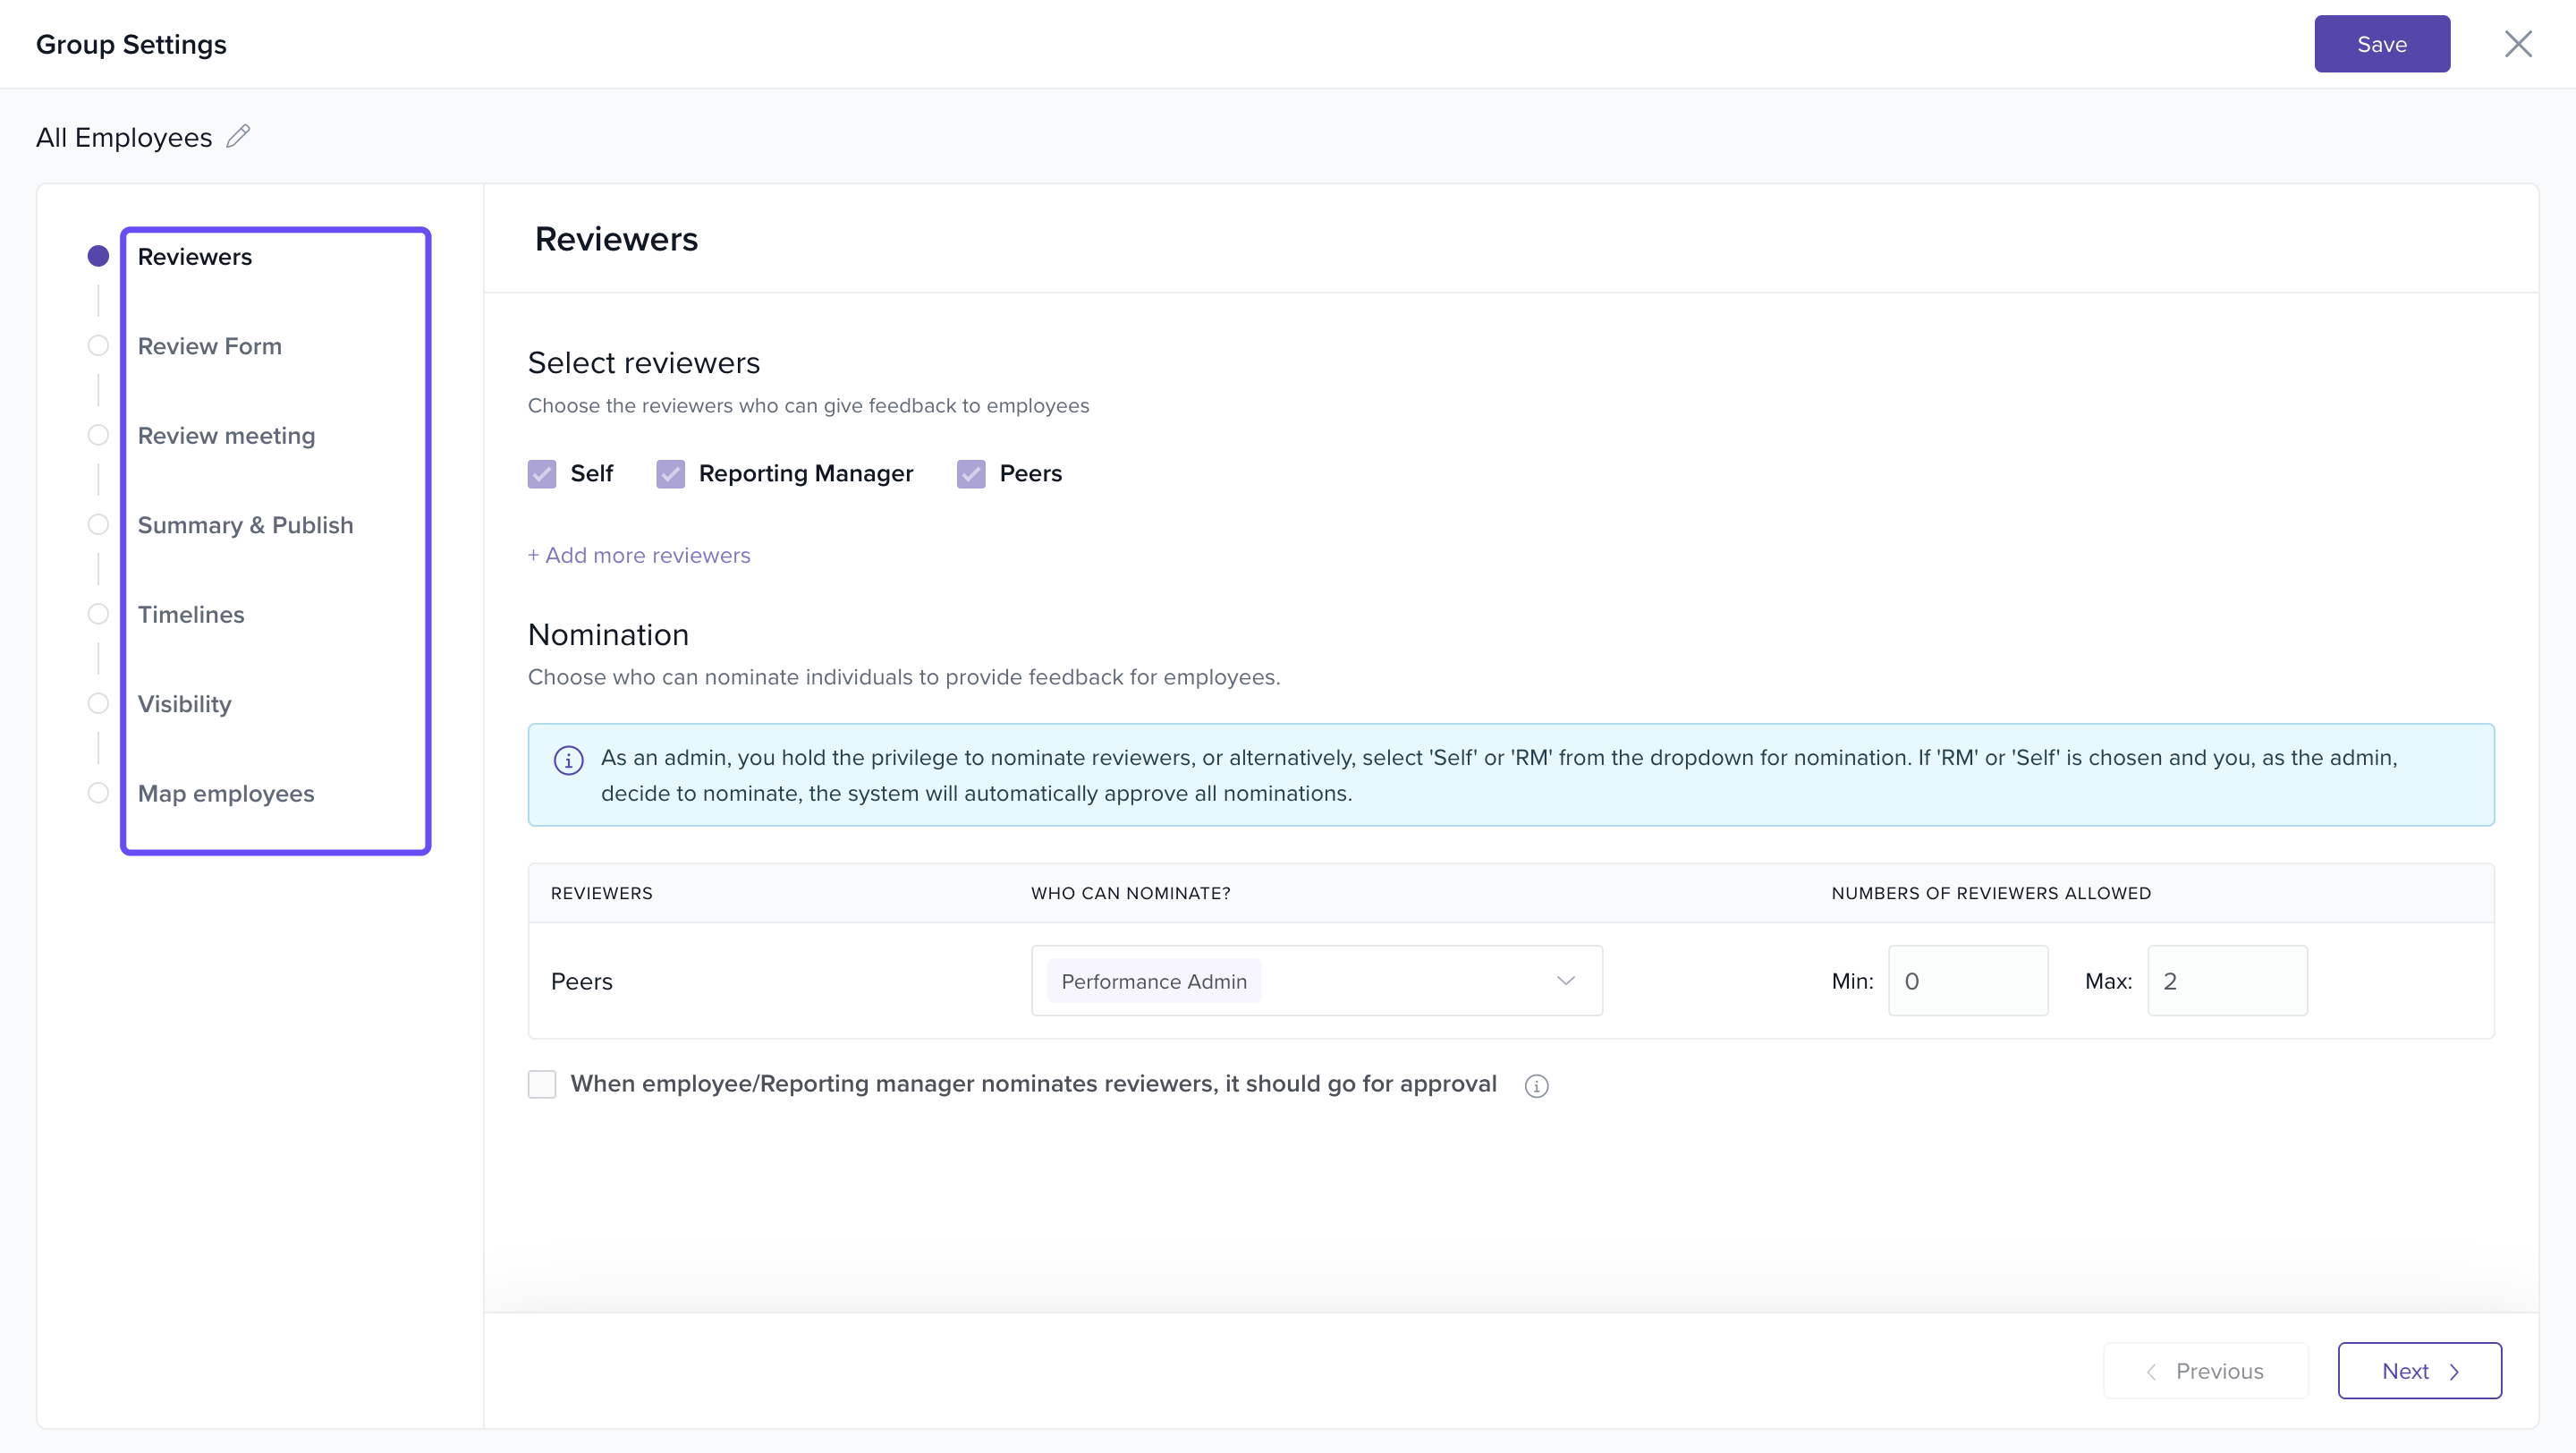Viewport: 2576px width, 1453px height.
Task: Toggle the Reporting Manager checkbox
Action: click(x=670, y=474)
